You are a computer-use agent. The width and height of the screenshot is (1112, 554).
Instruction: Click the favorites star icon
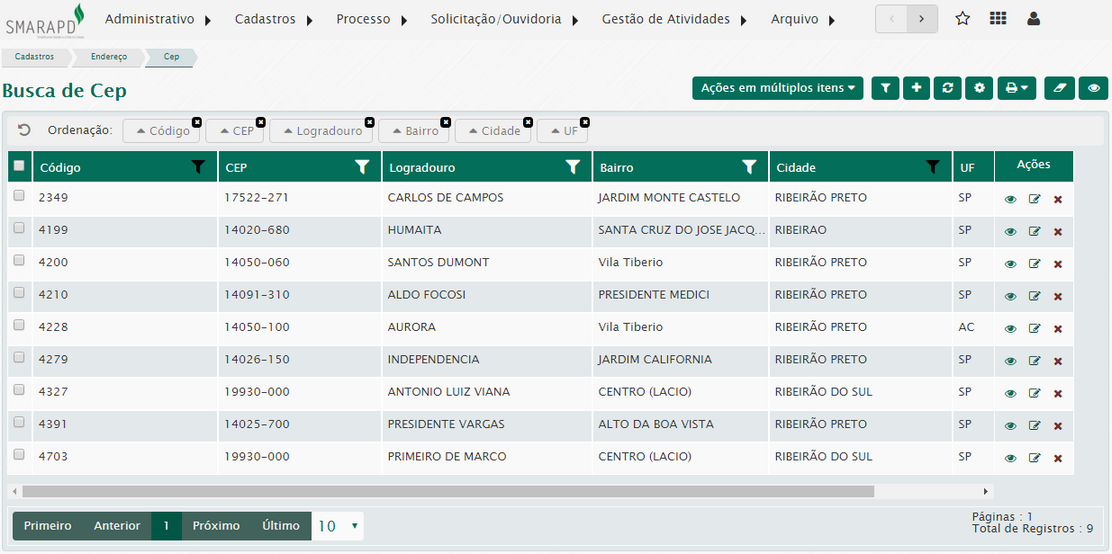(962, 19)
